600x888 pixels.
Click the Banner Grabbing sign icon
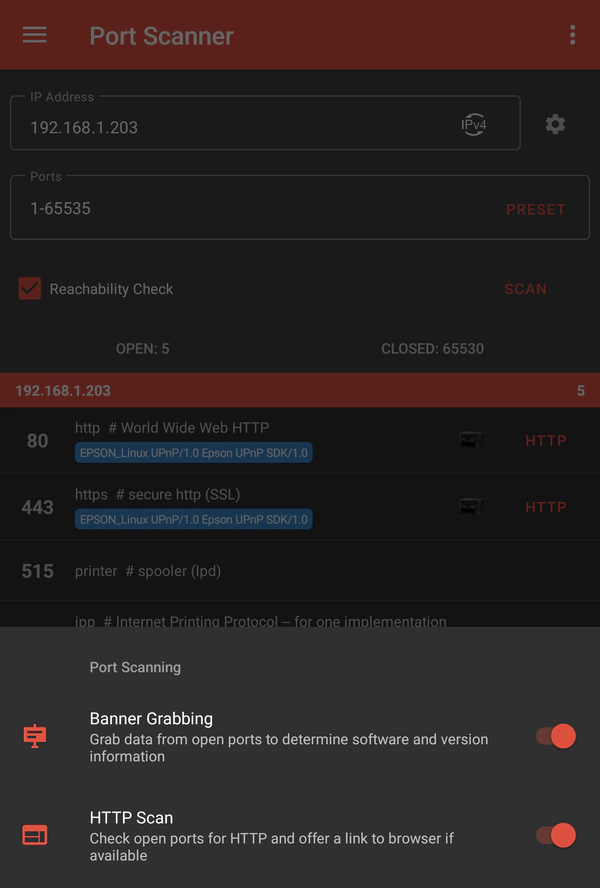[x=35, y=736]
